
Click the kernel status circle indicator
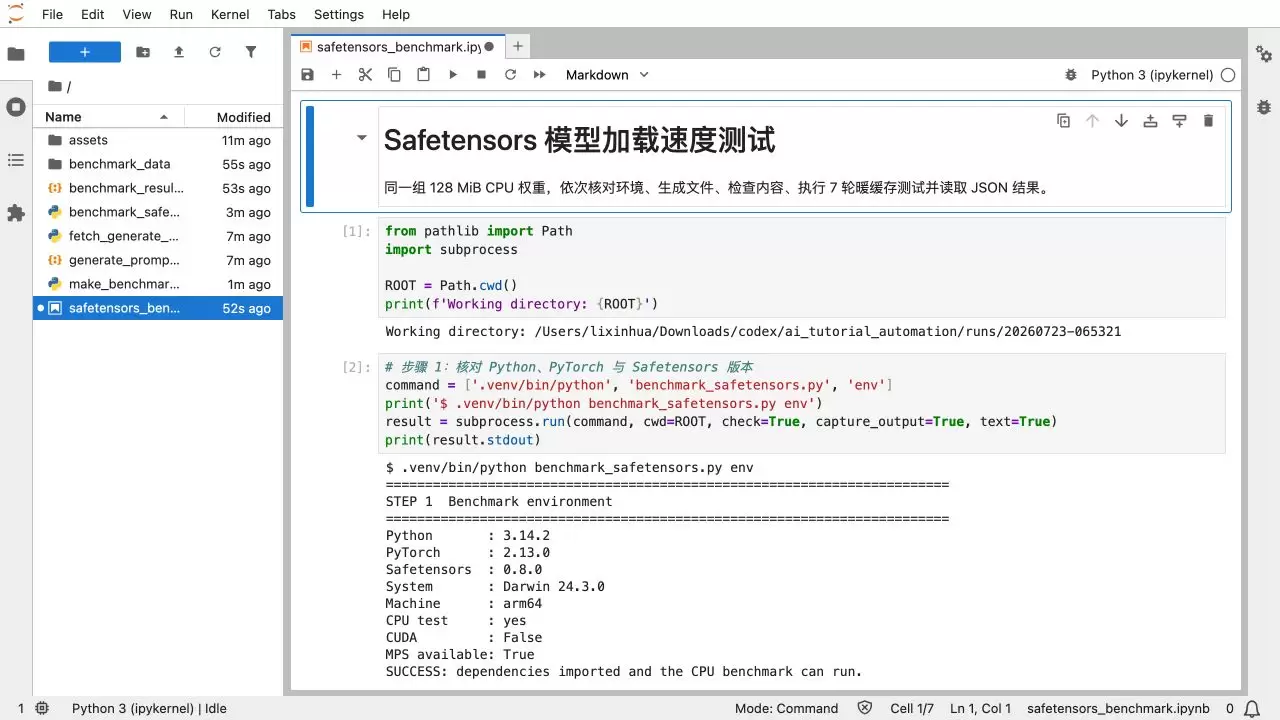tap(1228, 75)
